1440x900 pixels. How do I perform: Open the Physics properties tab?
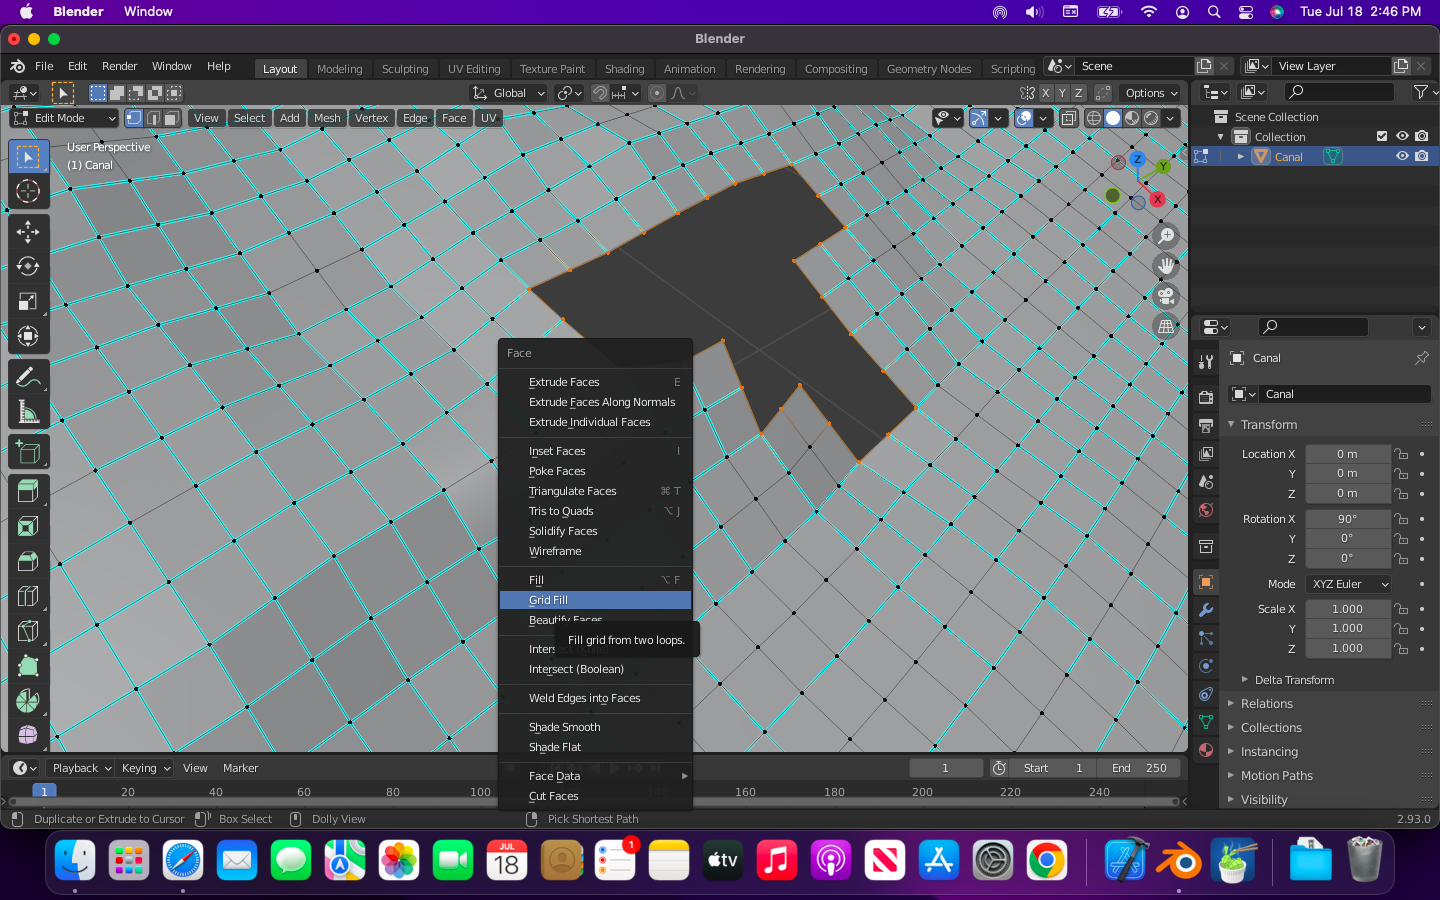1206,666
